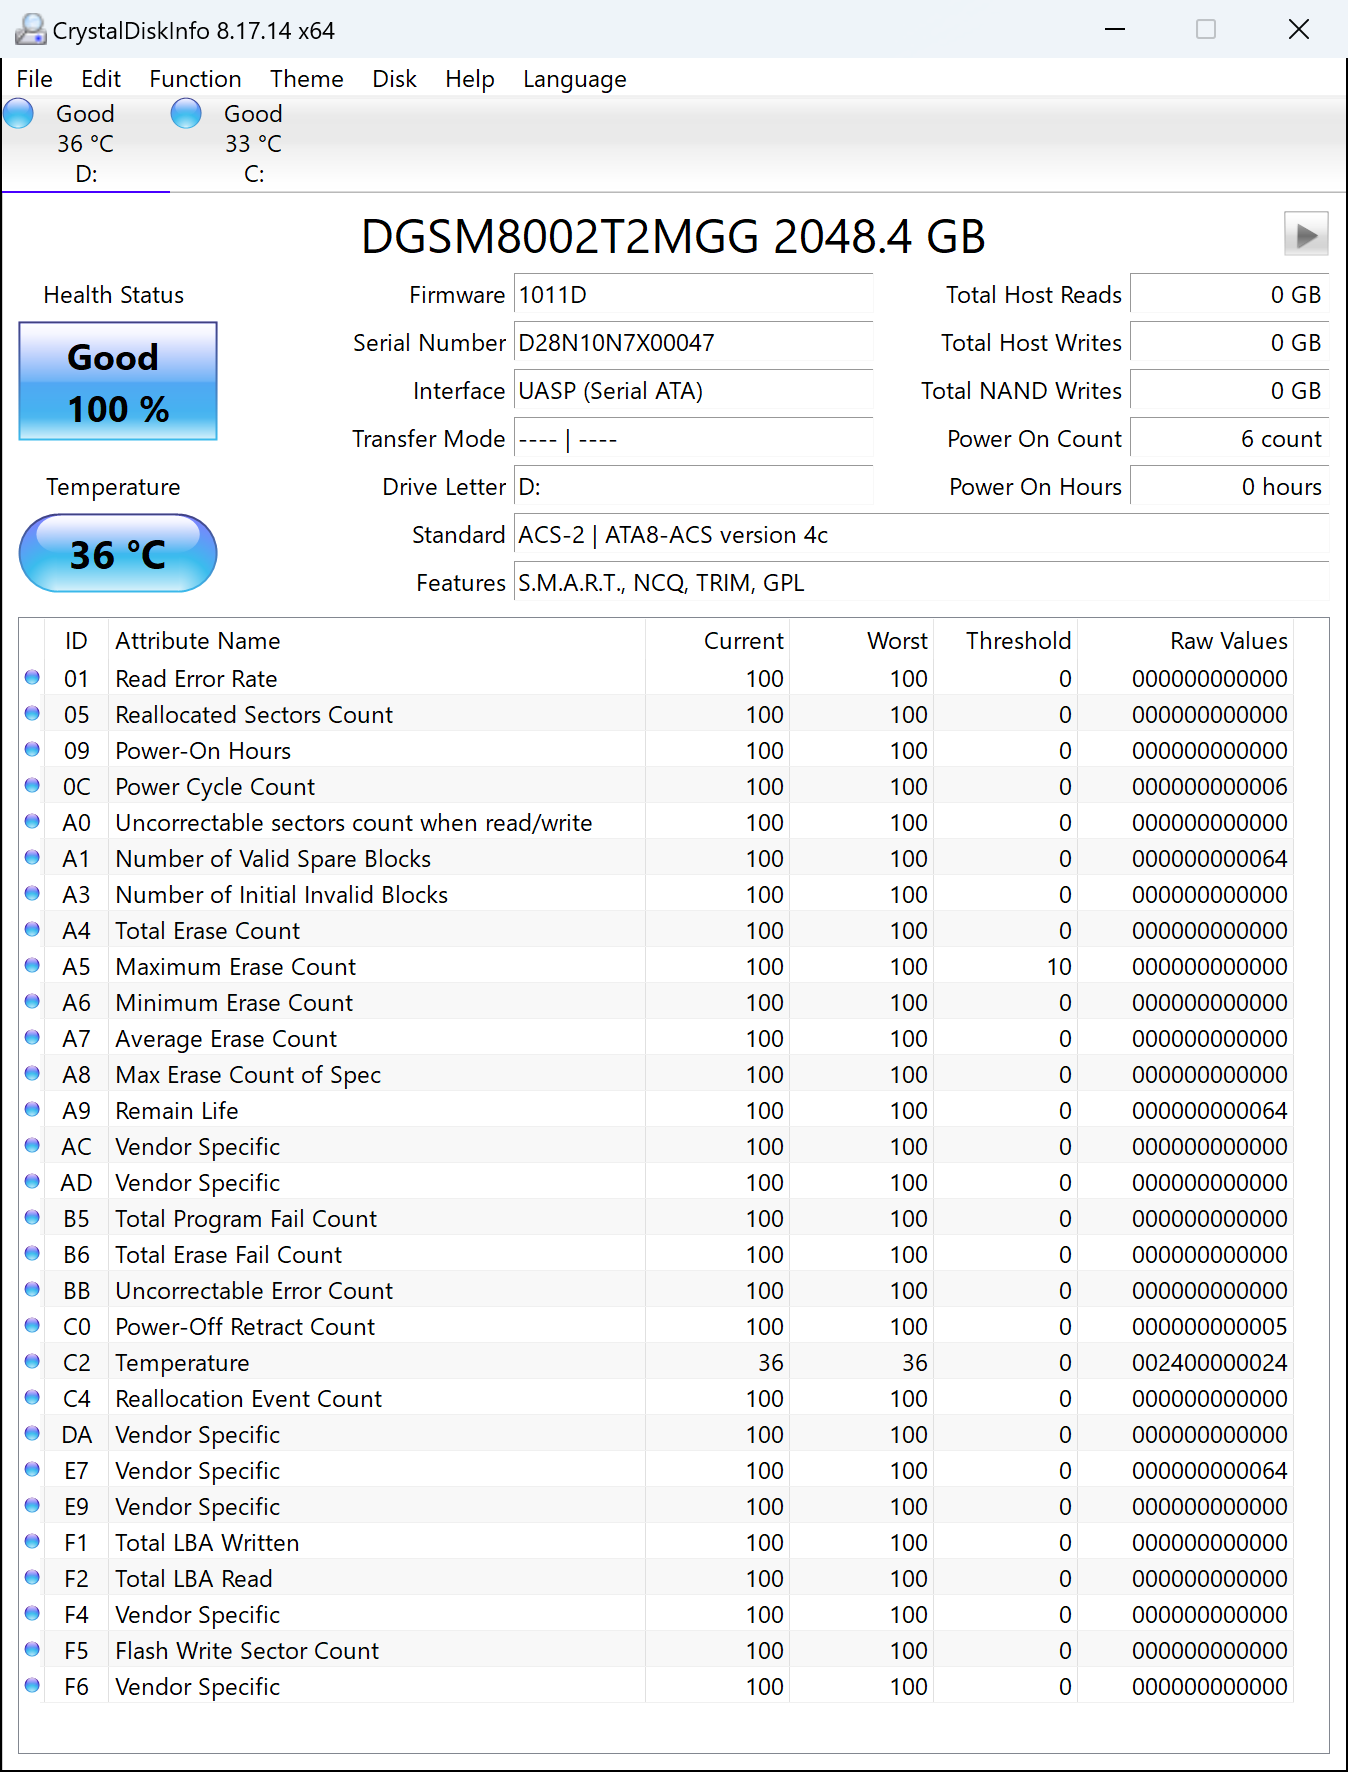The width and height of the screenshot is (1348, 1772).
Task: Click status dot for Minimum Erase Count
Action: (32, 1002)
